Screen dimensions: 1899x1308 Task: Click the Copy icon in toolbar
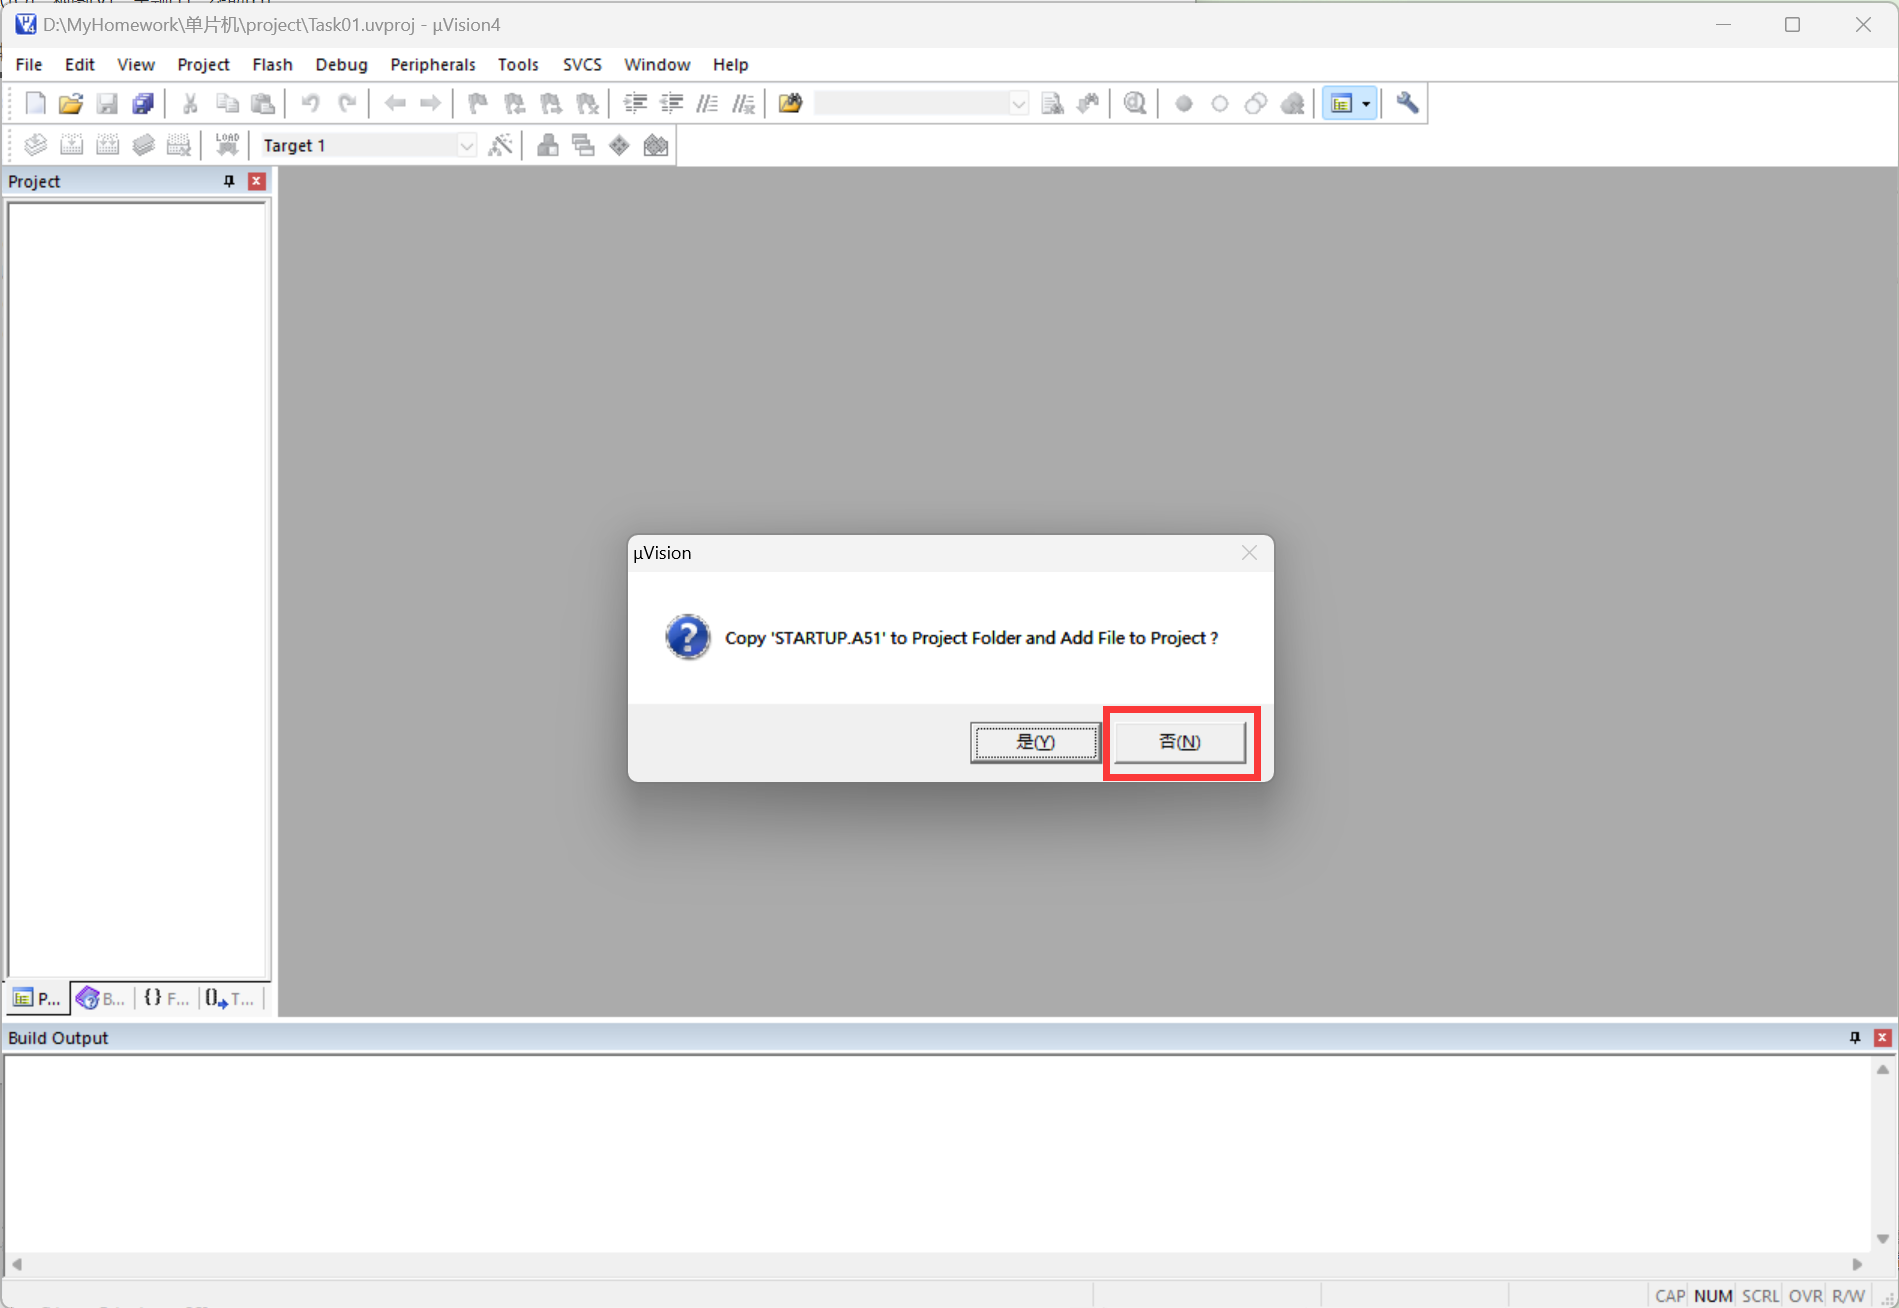pyautogui.click(x=227, y=103)
